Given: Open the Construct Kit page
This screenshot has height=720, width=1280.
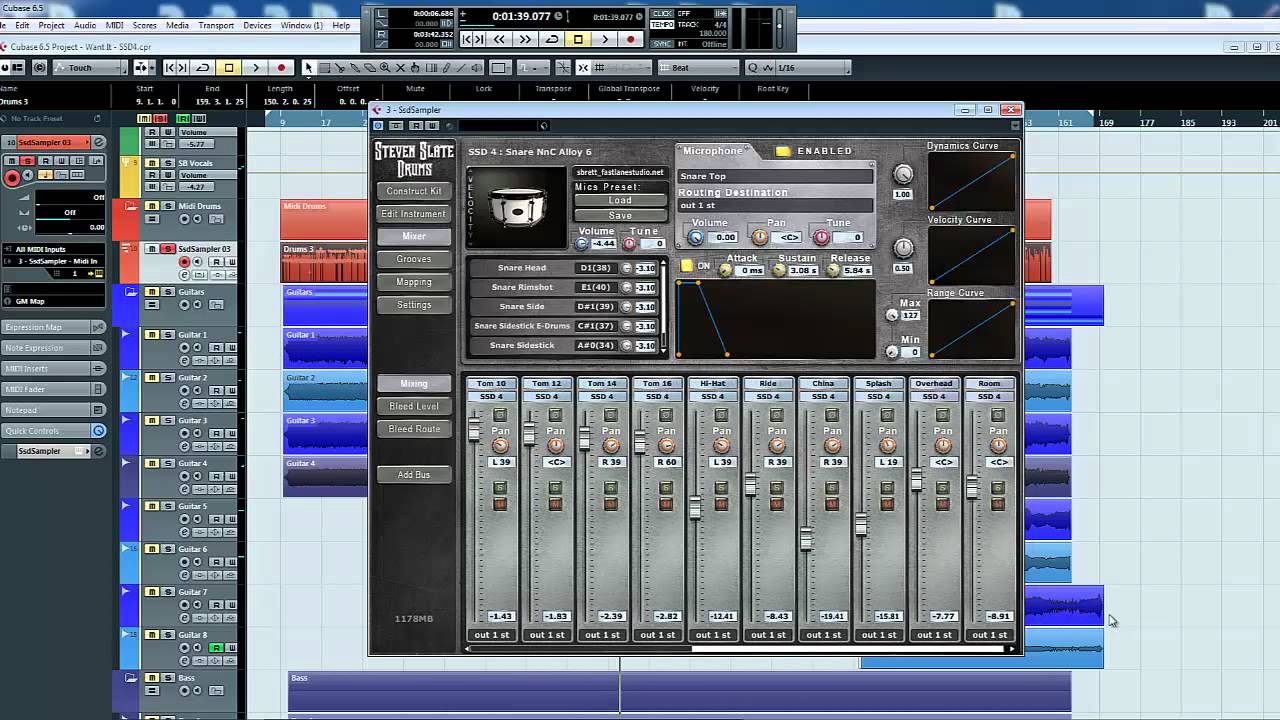Looking at the screenshot, I should pos(414,191).
